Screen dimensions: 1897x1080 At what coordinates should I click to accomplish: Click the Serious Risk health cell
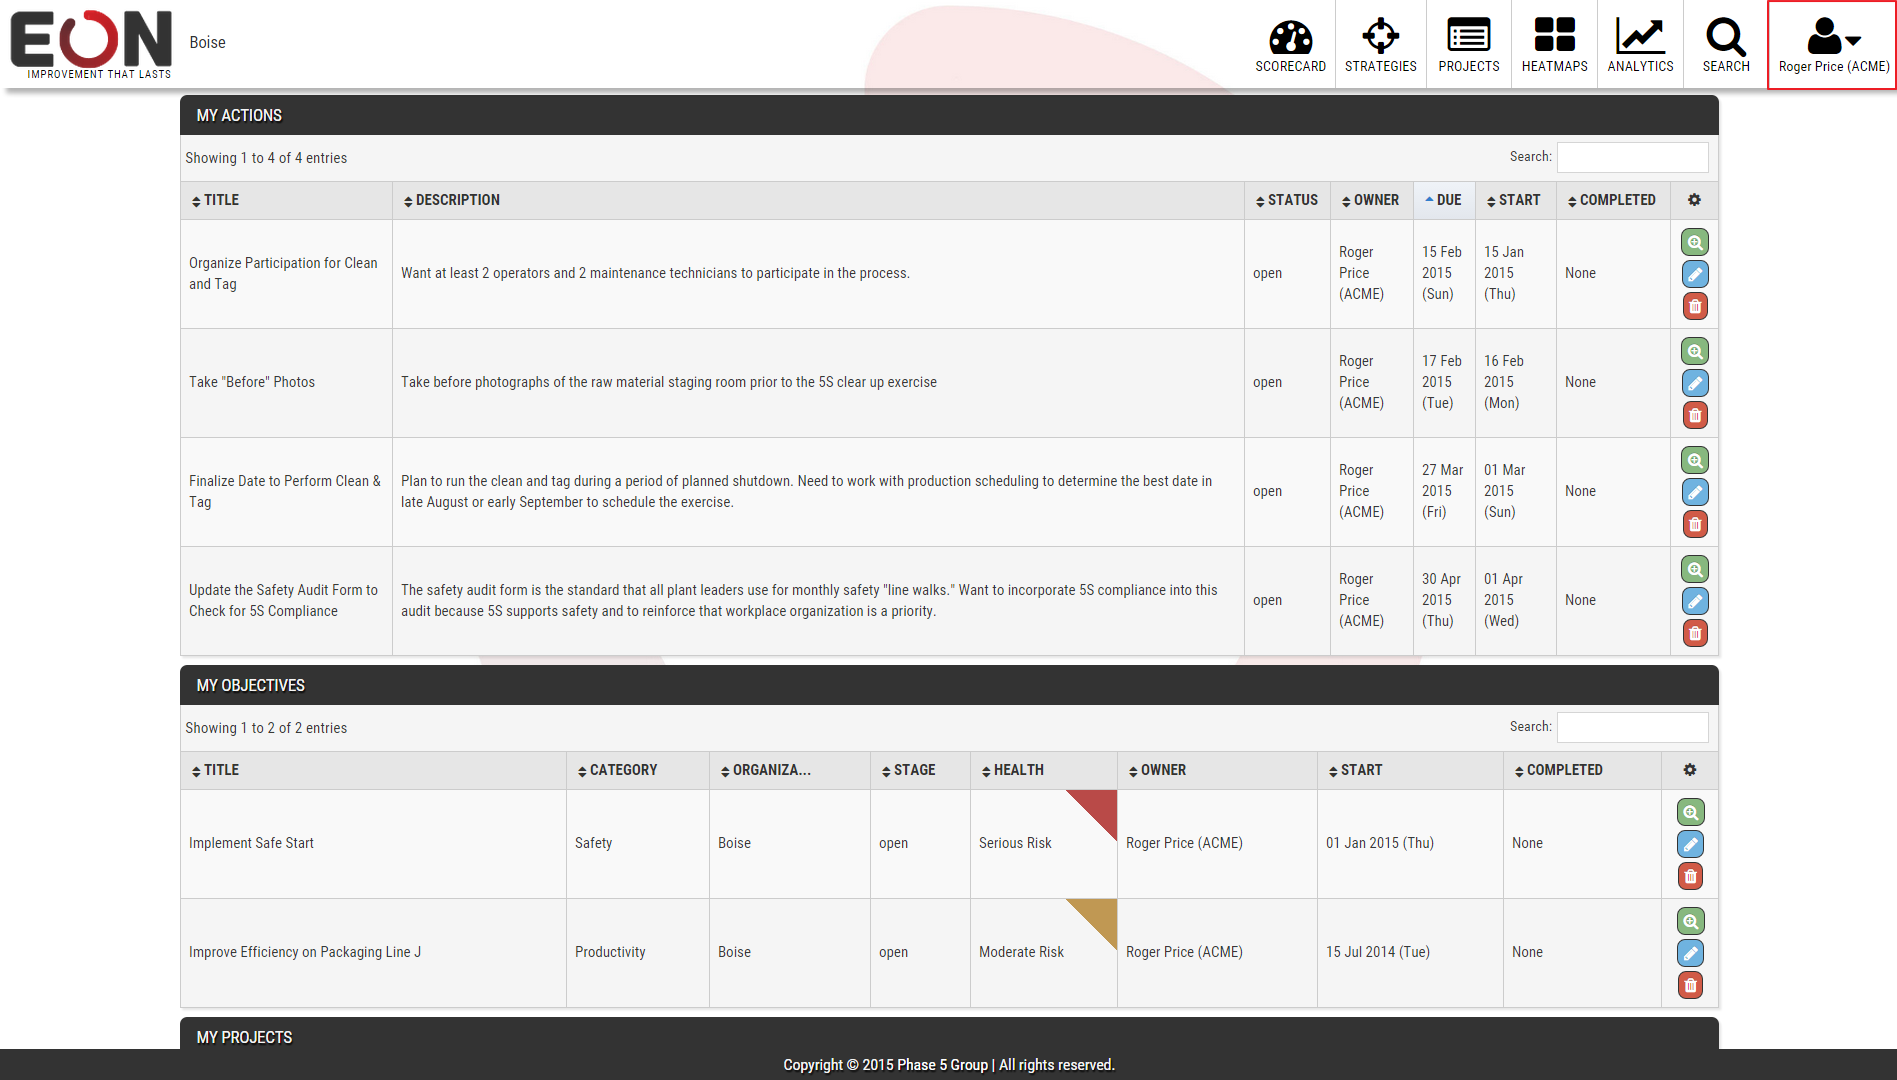pyautogui.click(x=1044, y=843)
